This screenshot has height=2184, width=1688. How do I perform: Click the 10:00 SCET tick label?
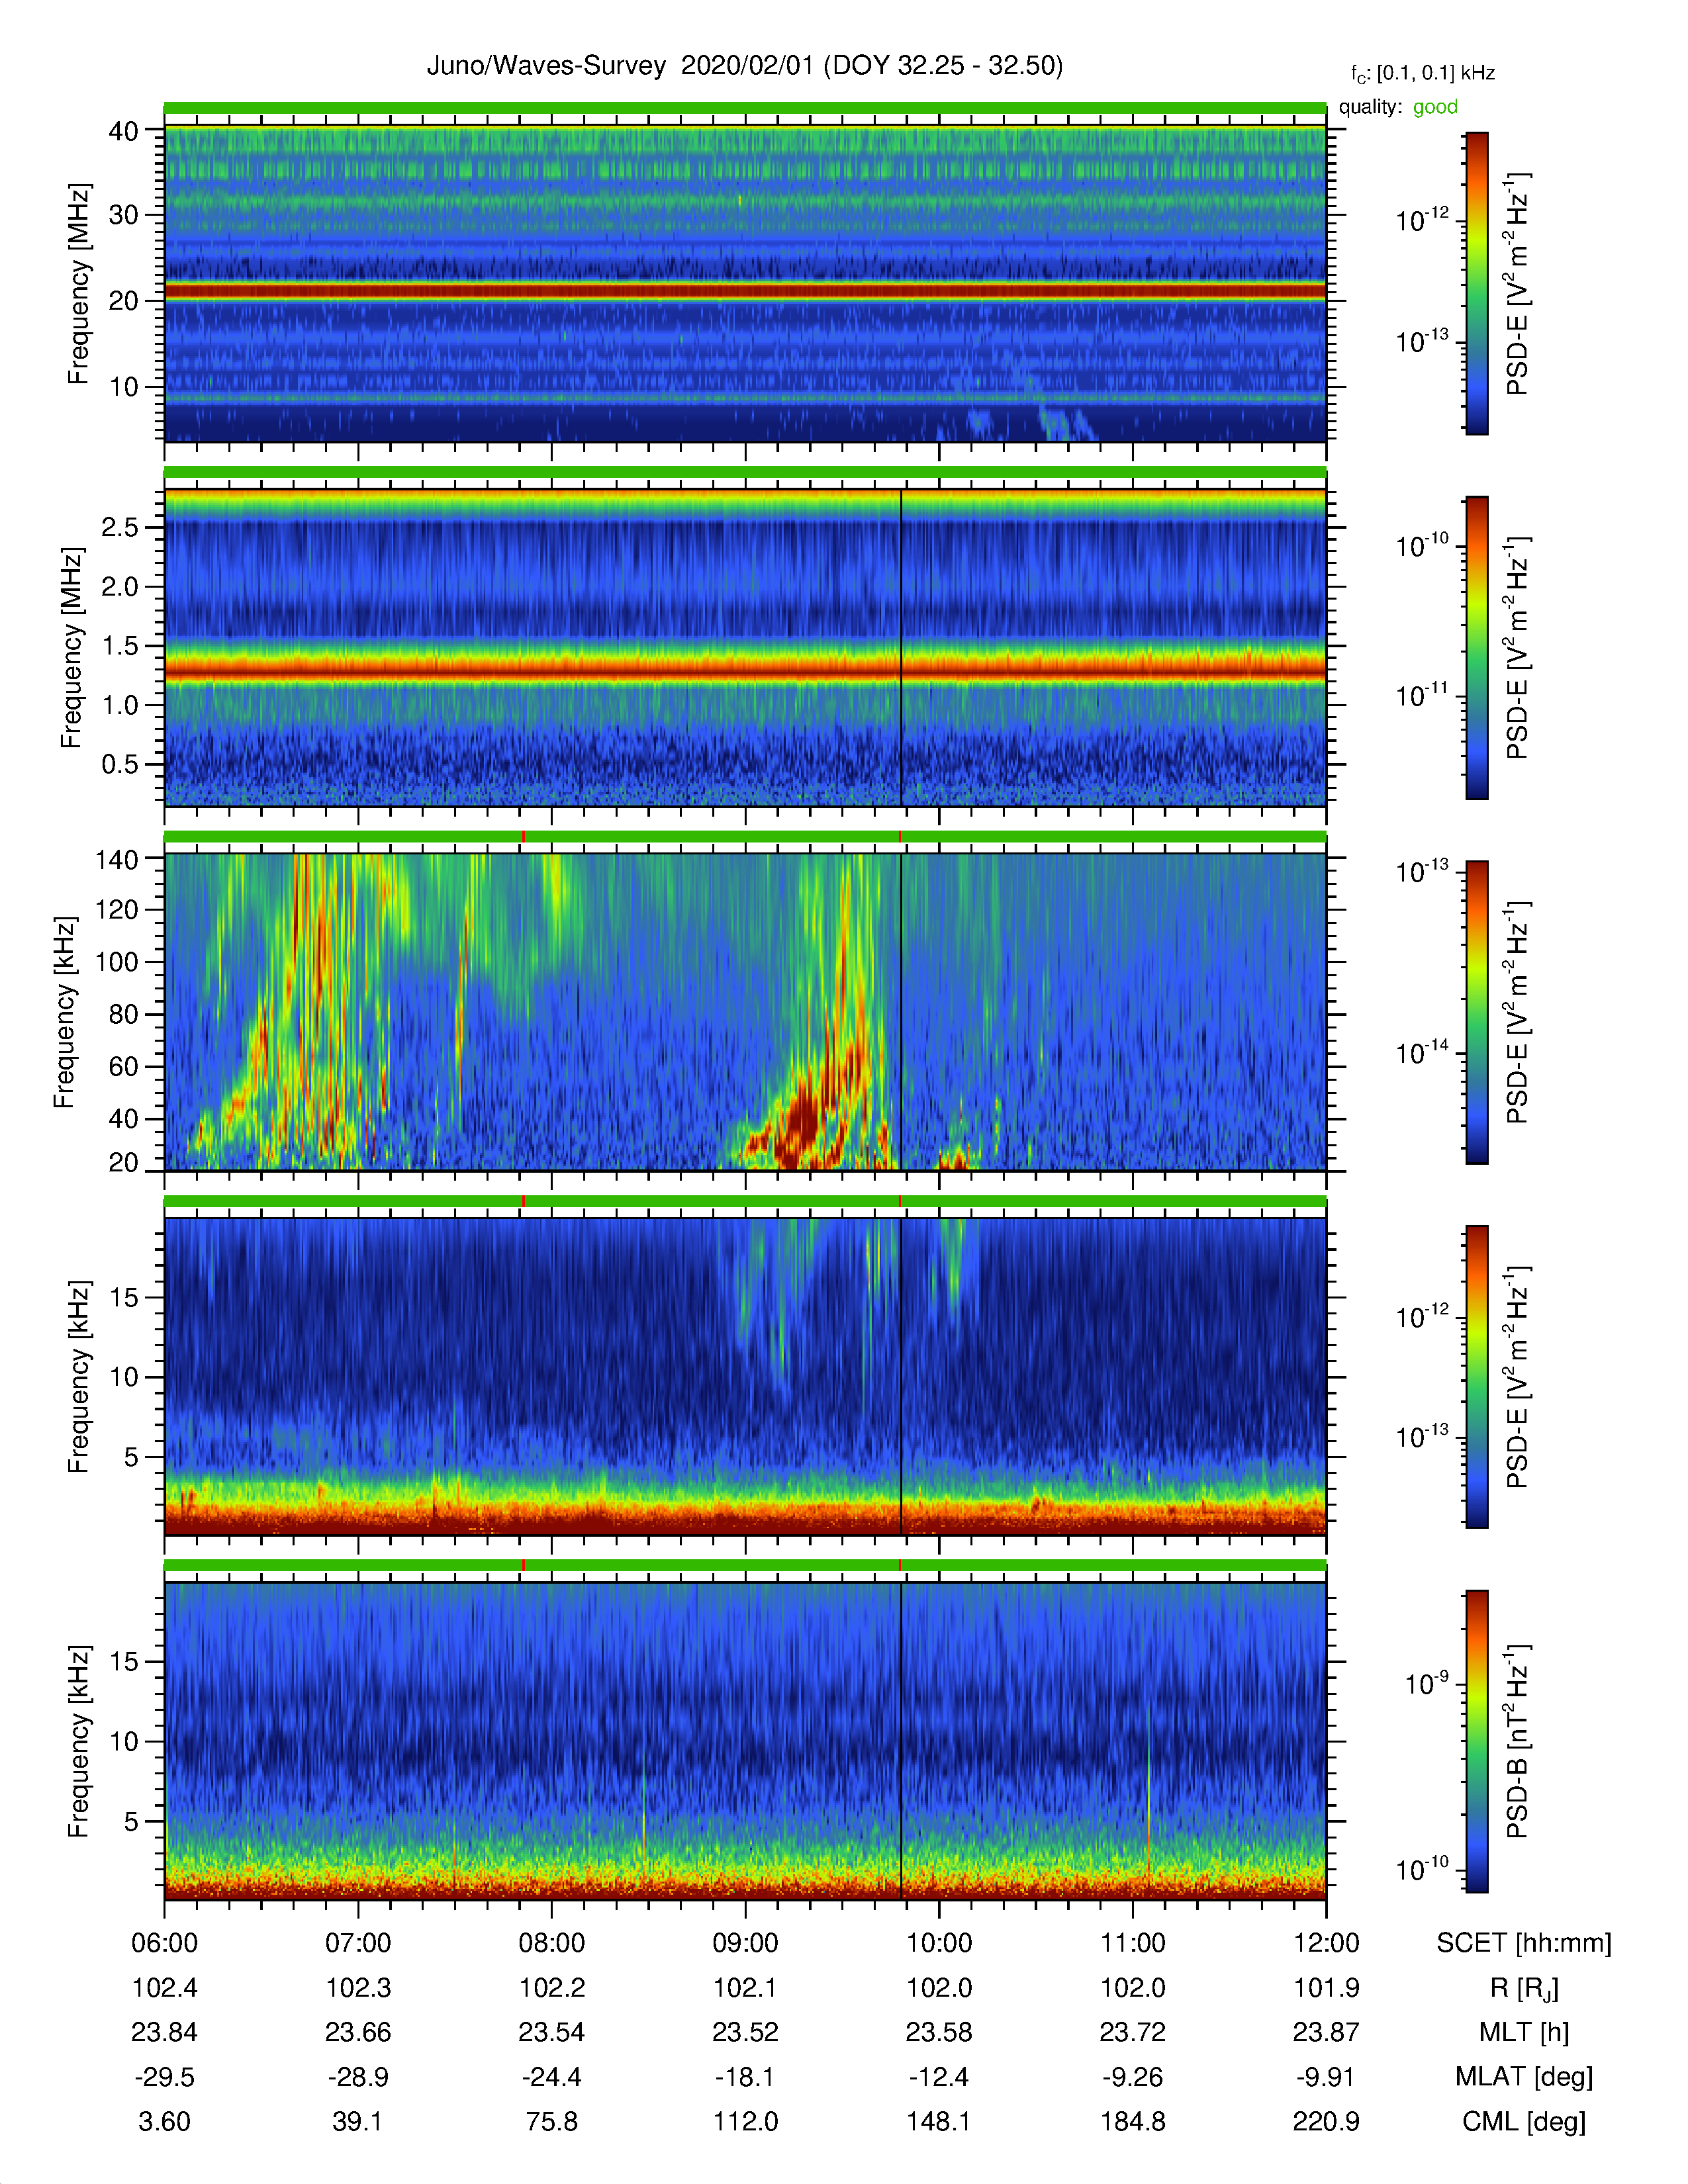938,1943
